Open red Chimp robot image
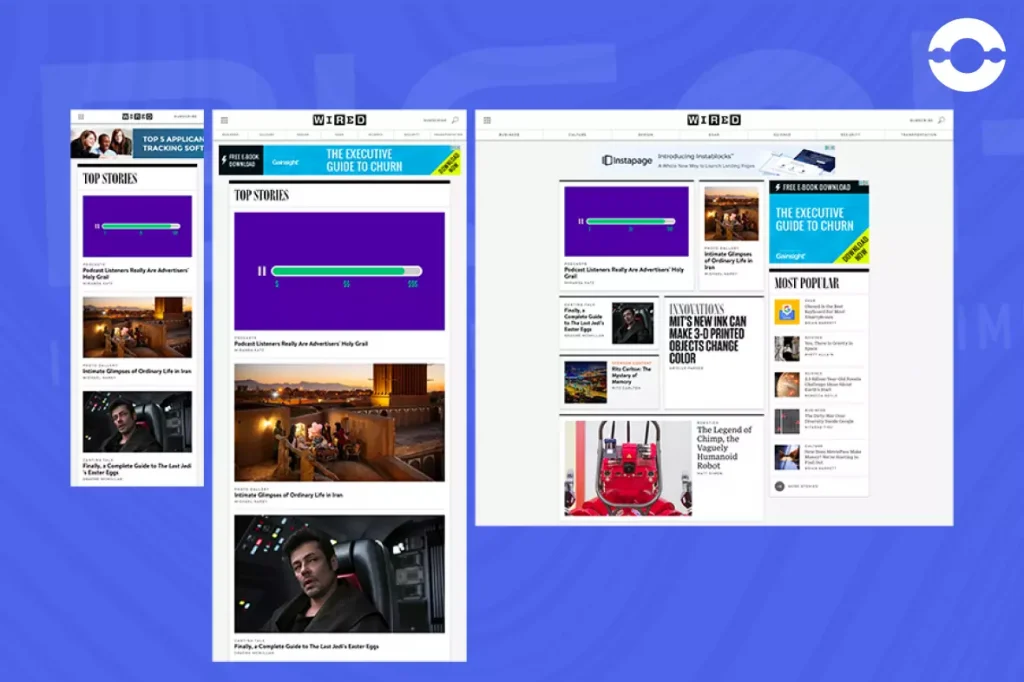1024x682 pixels. [x=628, y=468]
